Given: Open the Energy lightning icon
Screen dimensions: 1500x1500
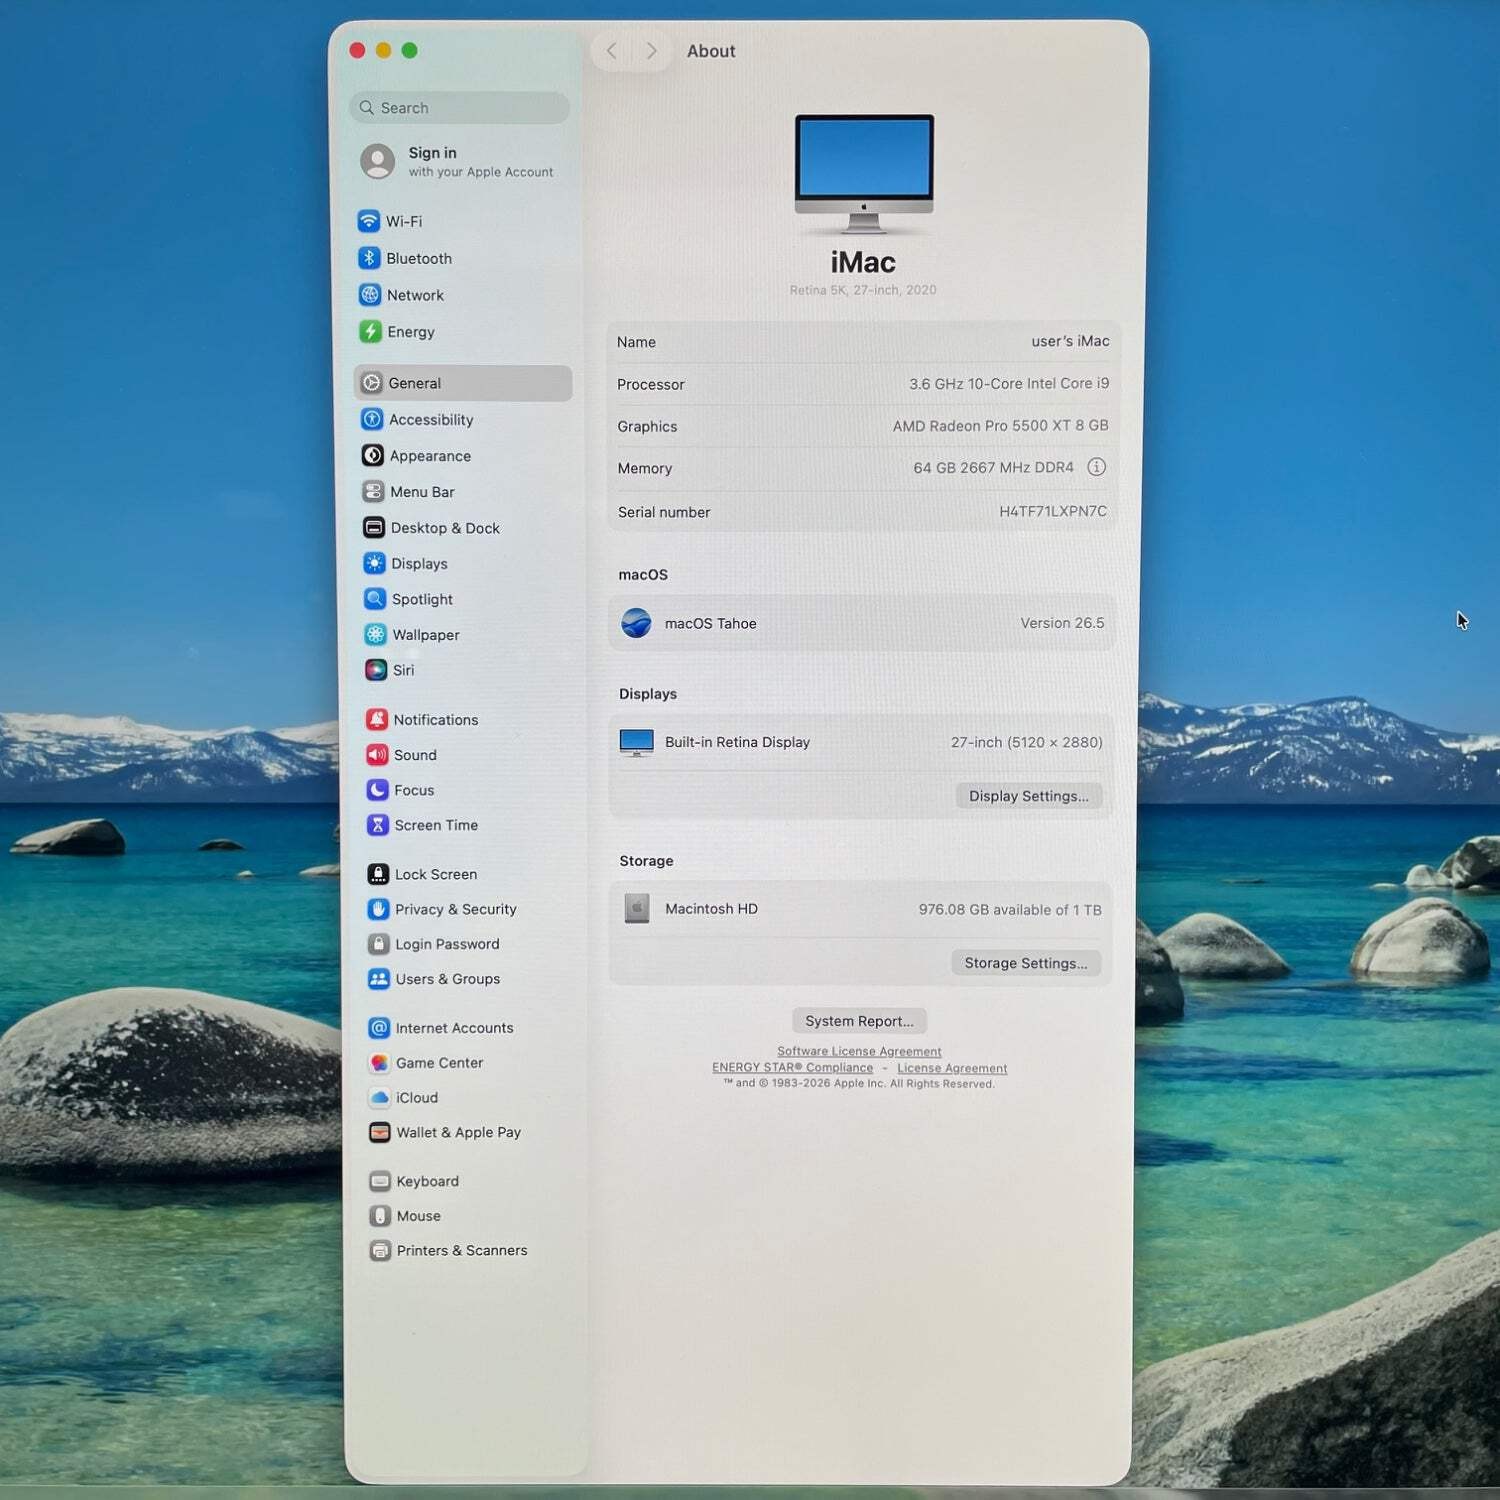Looking at the screenshot, I should [371, 332].
